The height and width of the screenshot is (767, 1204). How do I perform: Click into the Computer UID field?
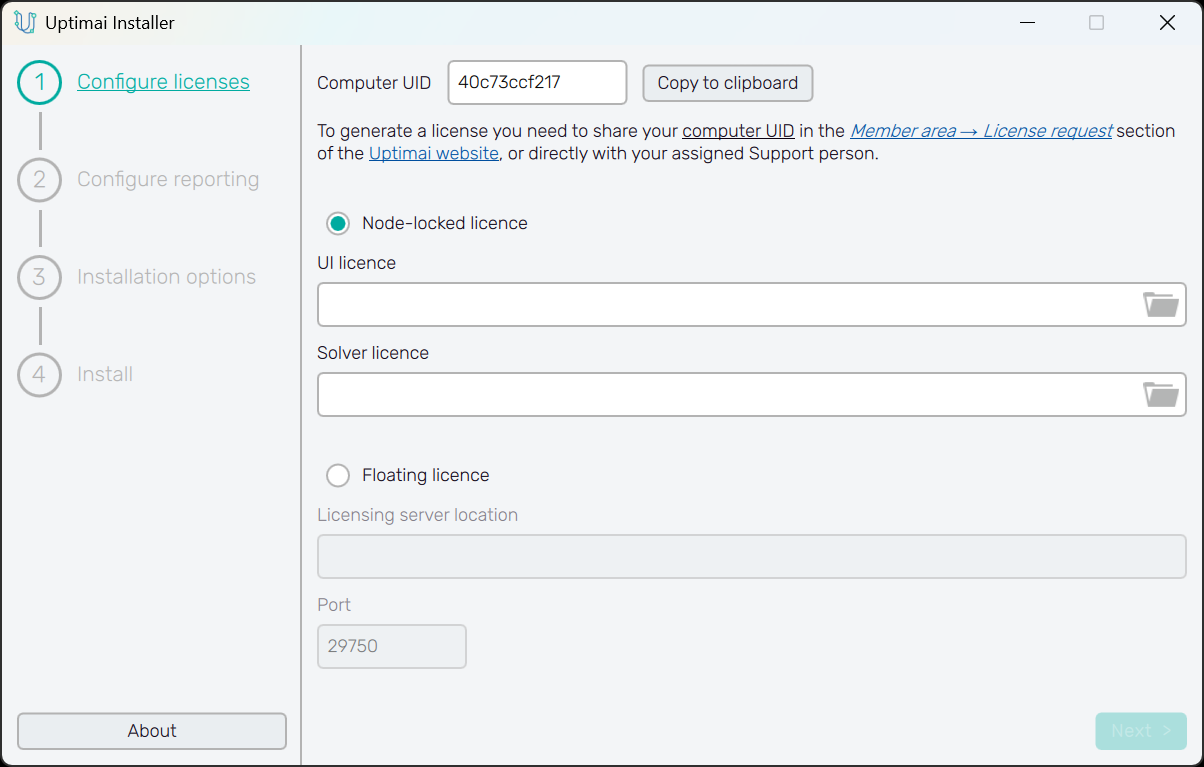point(536,83)
